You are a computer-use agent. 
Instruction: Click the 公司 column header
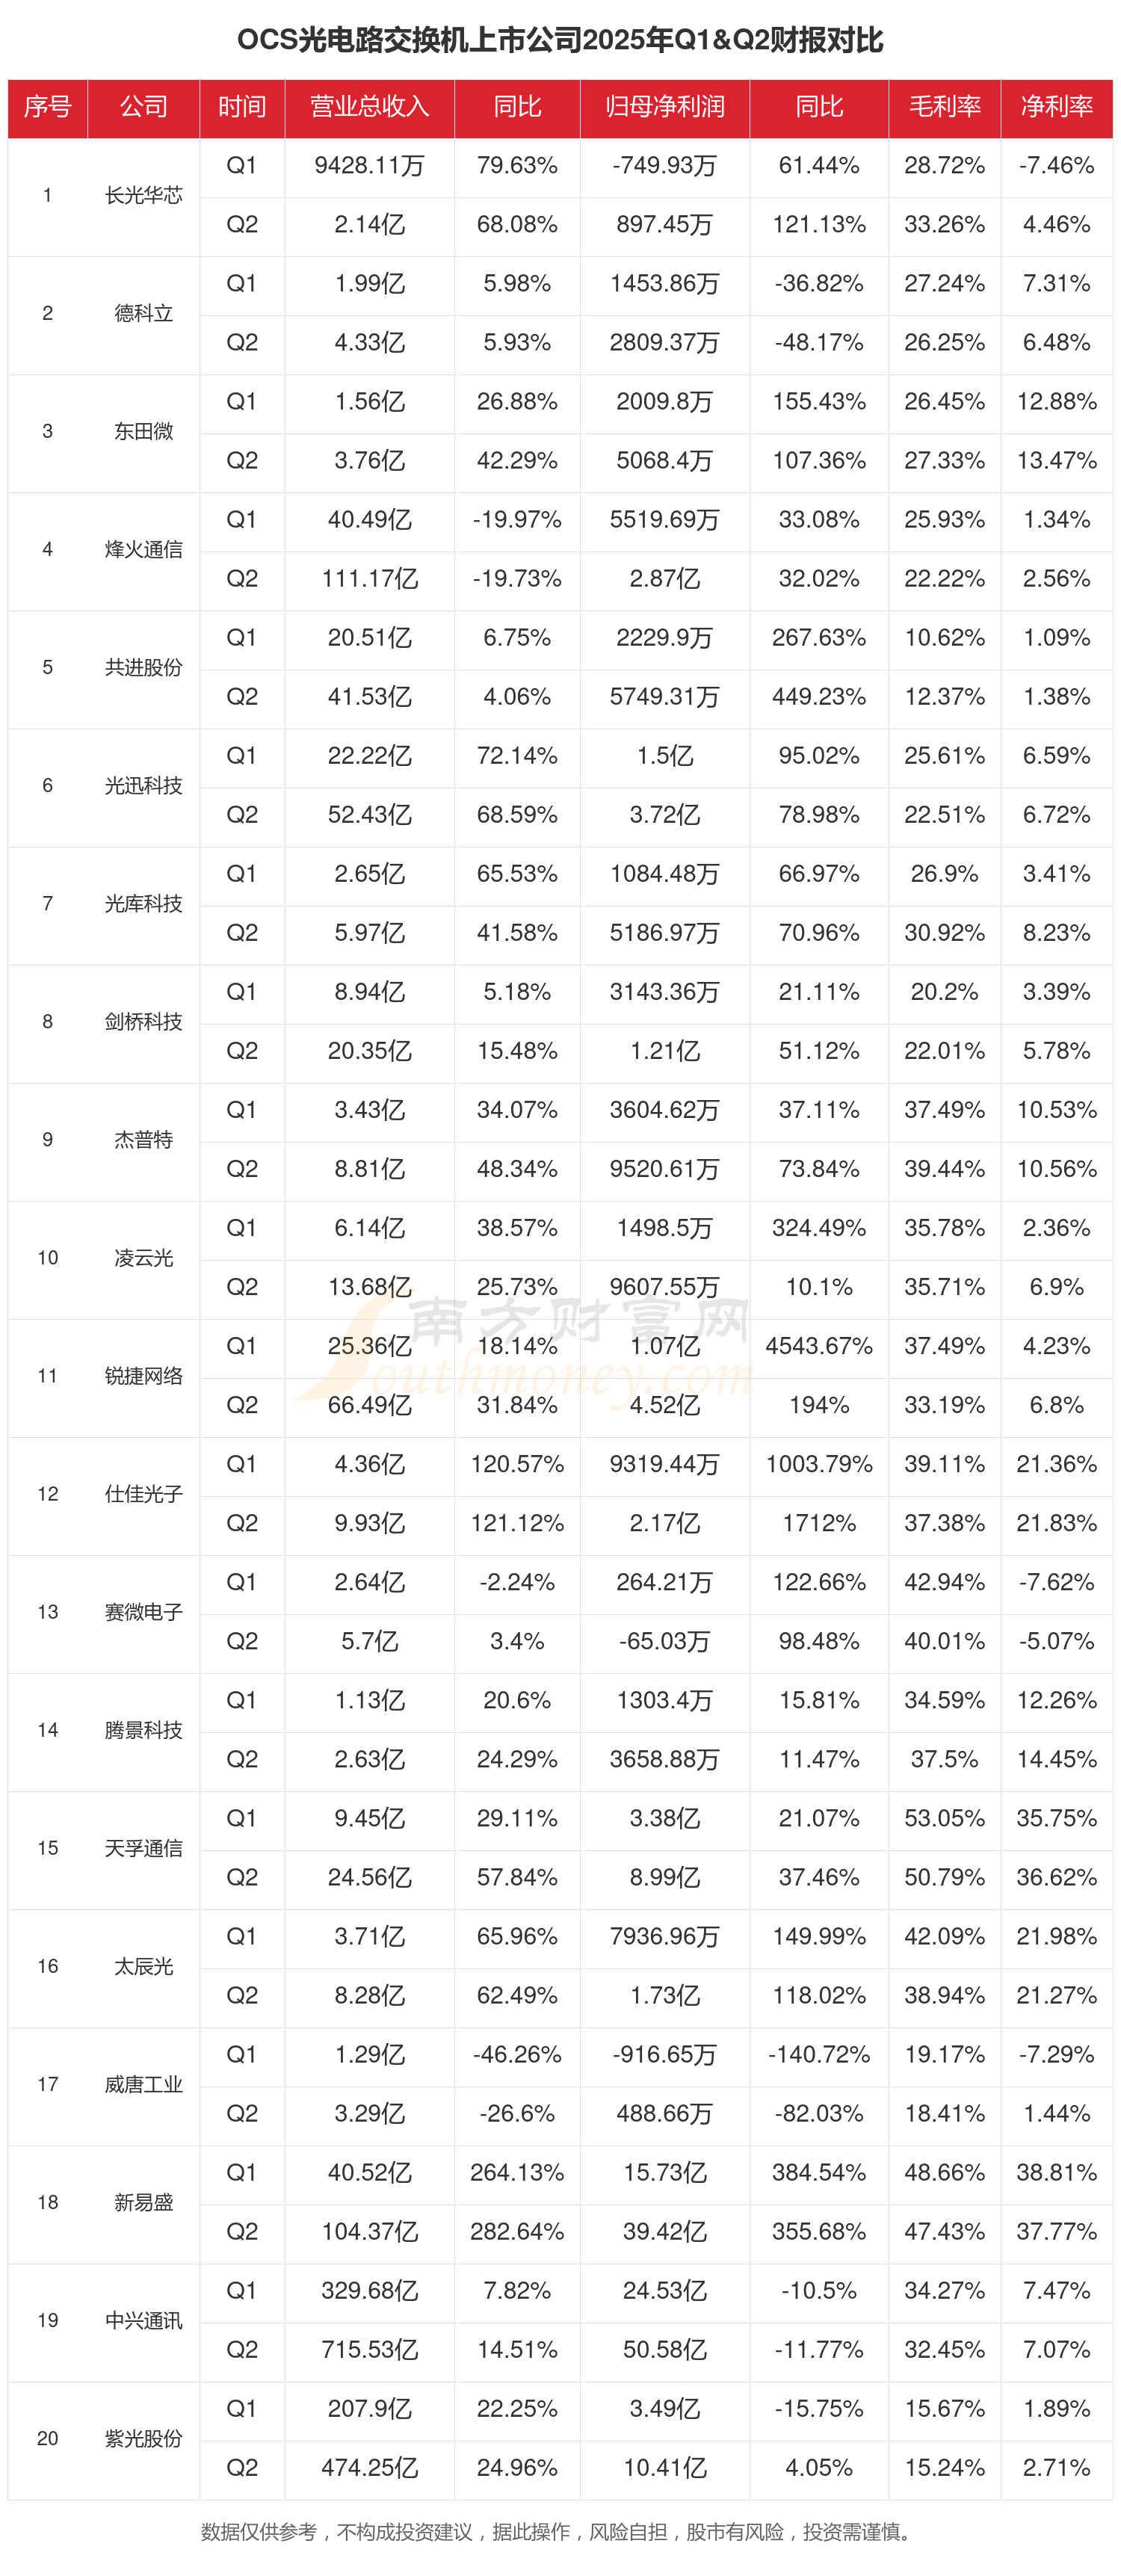coord(143,107)
